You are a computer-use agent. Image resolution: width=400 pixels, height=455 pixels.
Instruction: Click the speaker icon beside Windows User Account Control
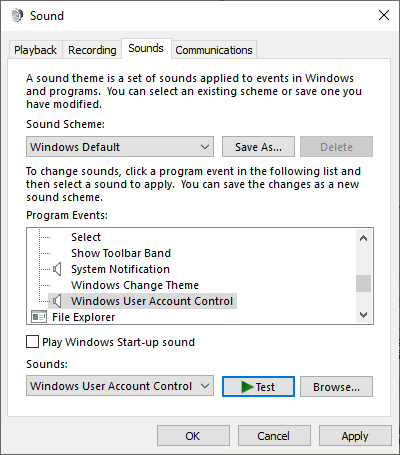(x=57, y=301)
